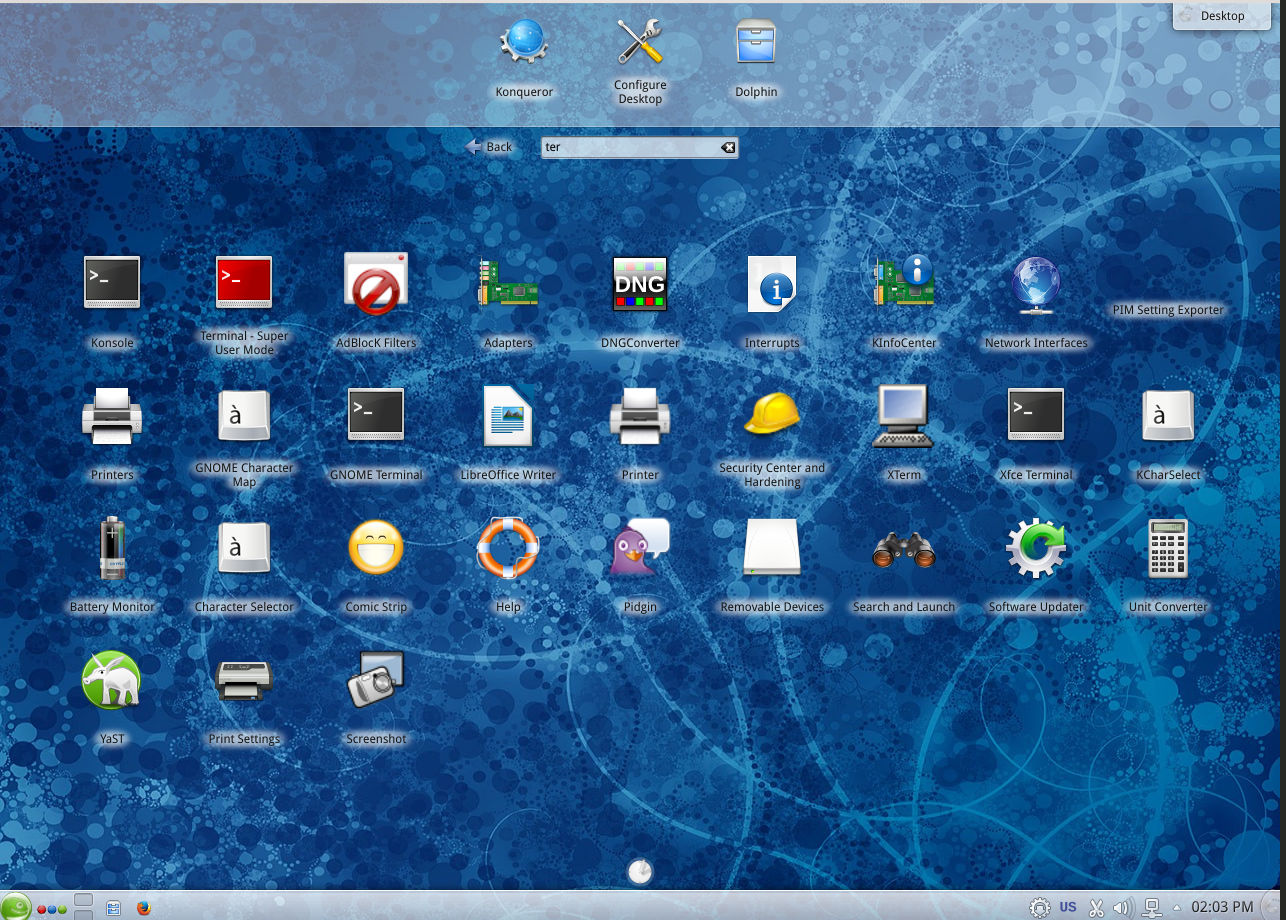Open the file manager from taskbar
The height and width of the screenshot is (920, 1286).
[x=113, y=908]
